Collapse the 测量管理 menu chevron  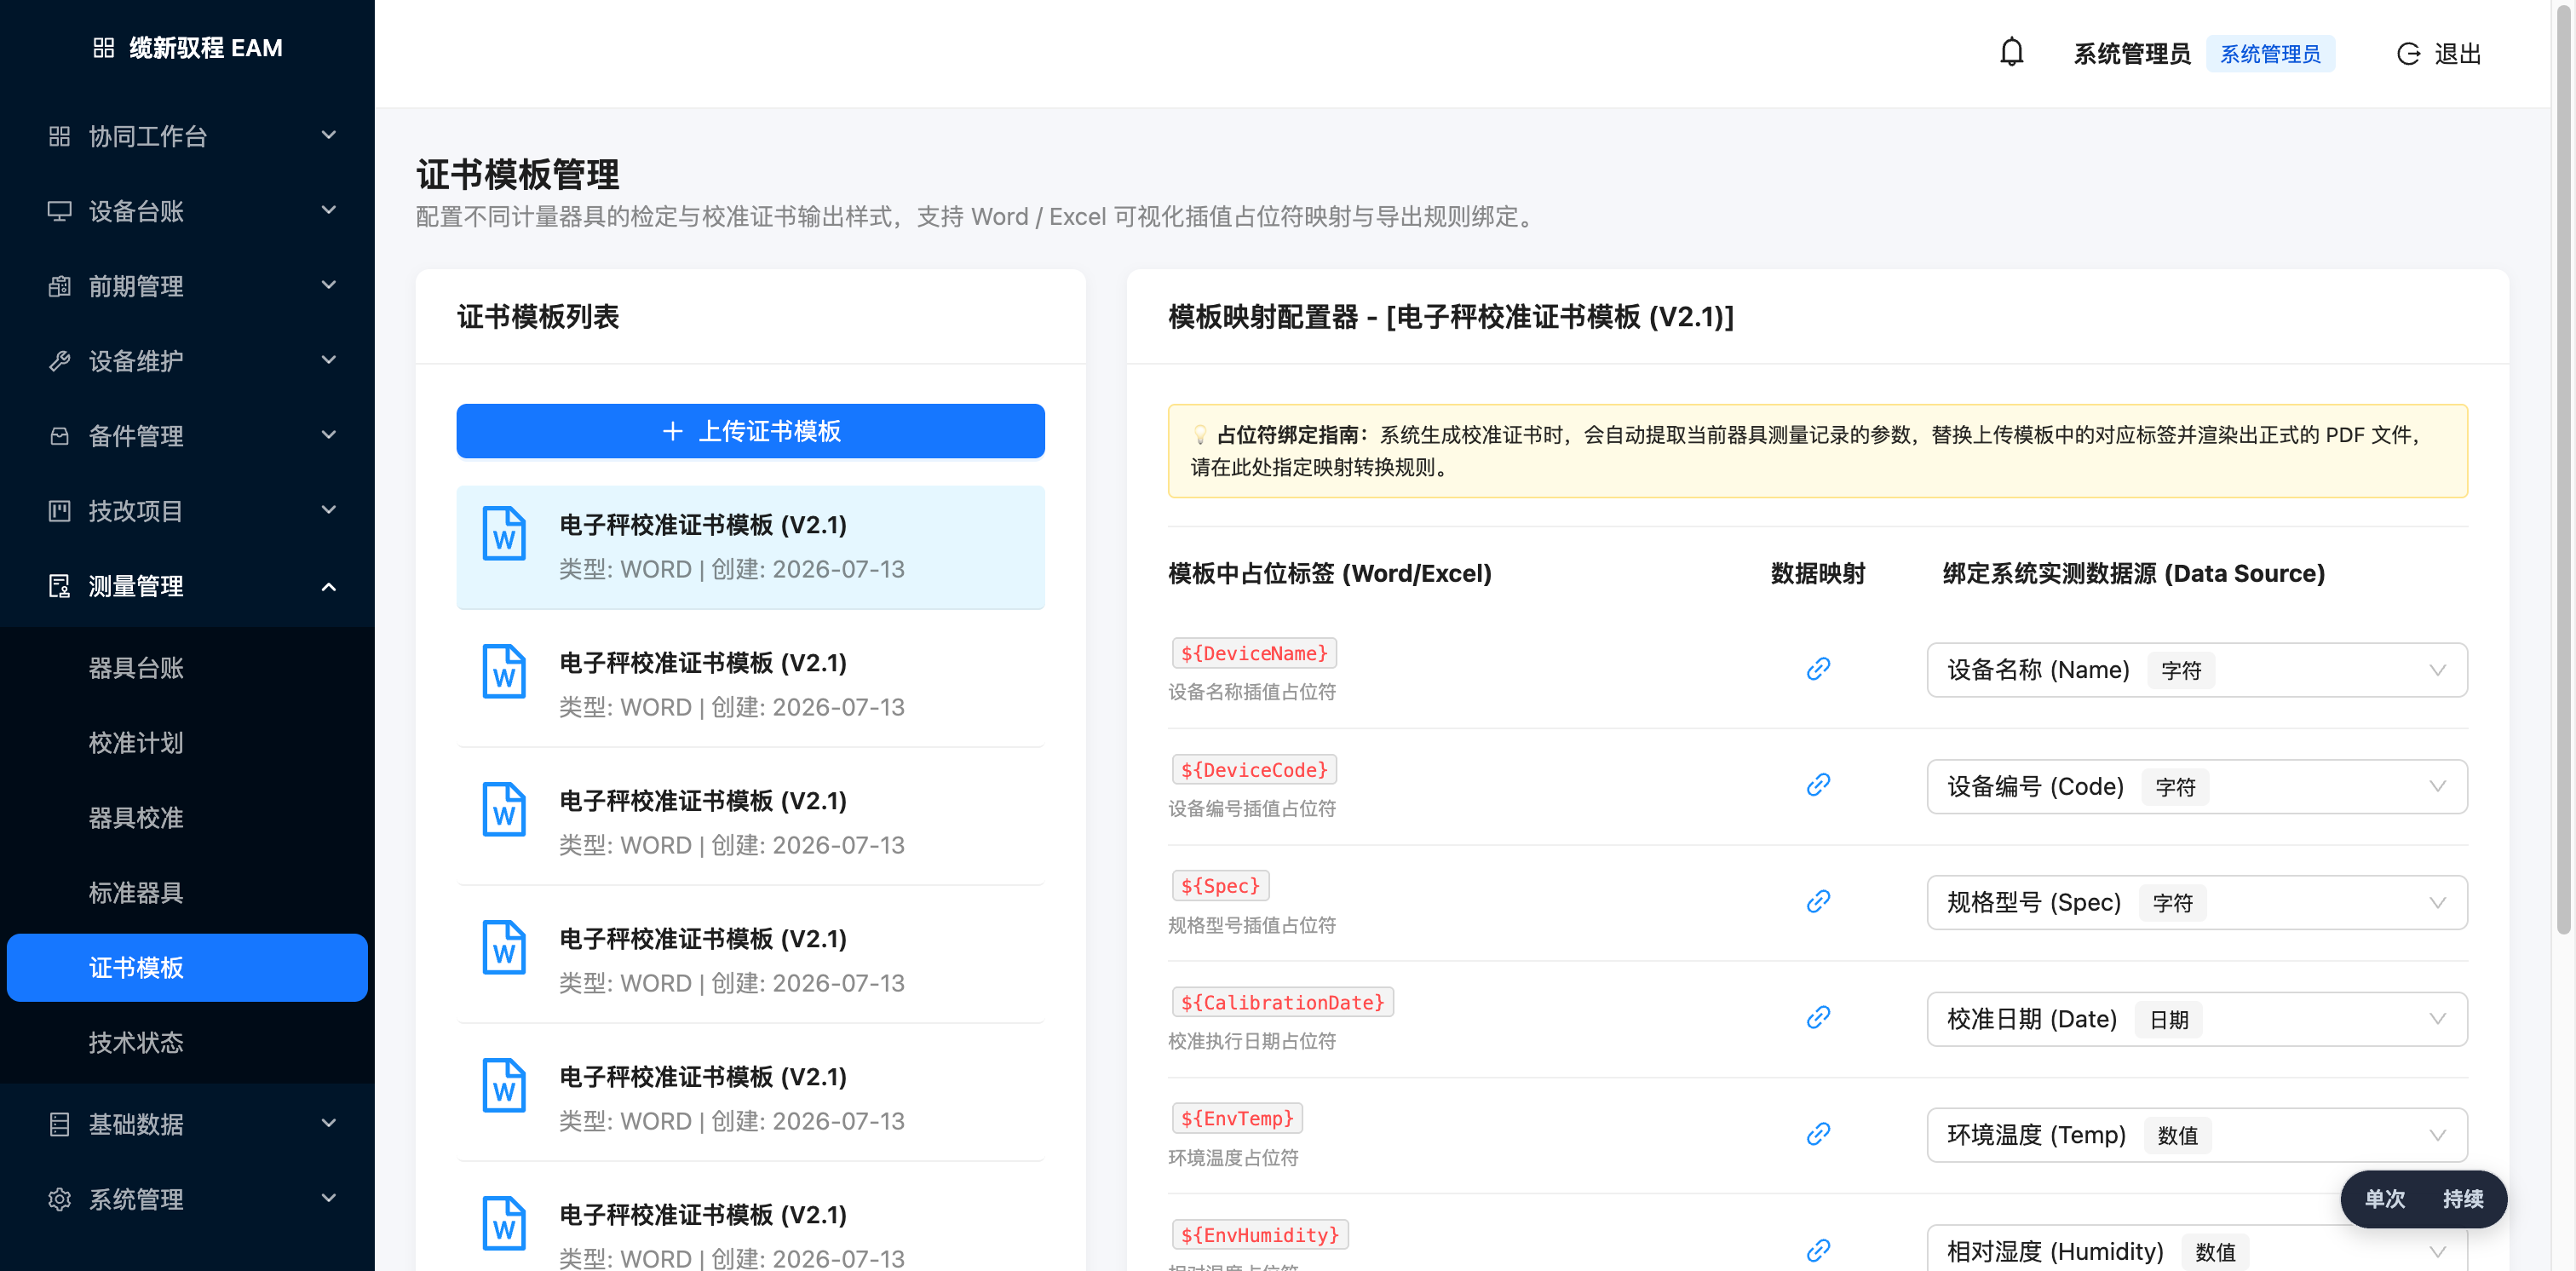[328, 586]
